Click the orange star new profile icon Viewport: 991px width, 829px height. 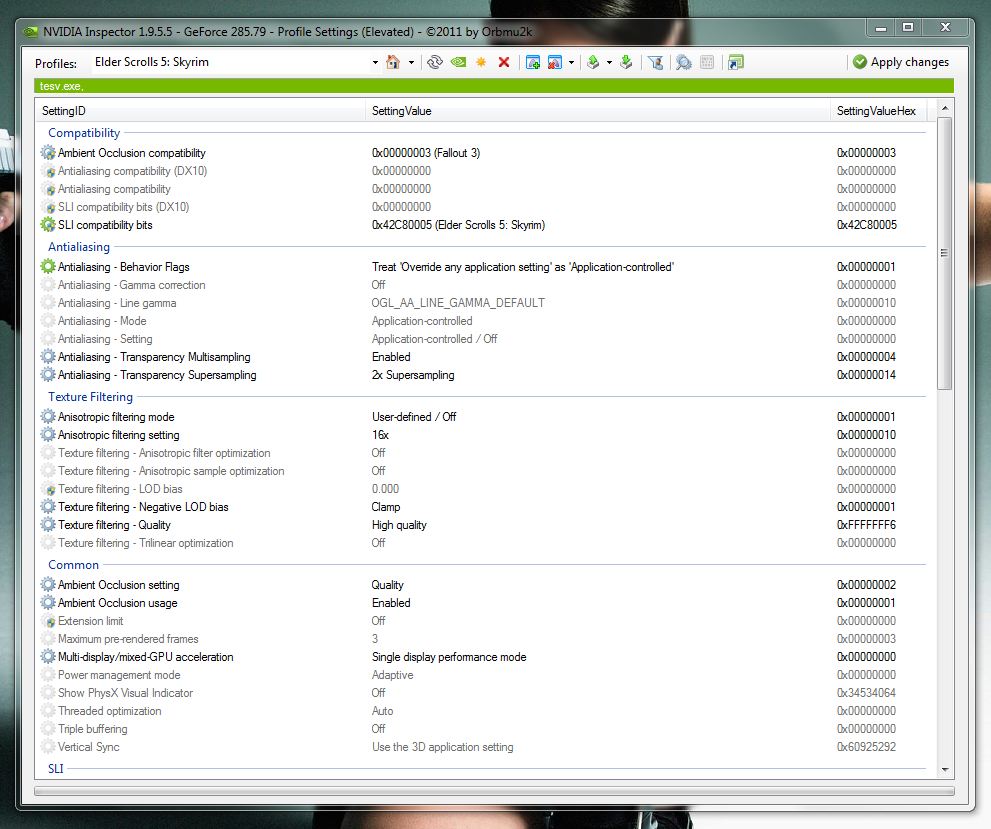[481, 62]
